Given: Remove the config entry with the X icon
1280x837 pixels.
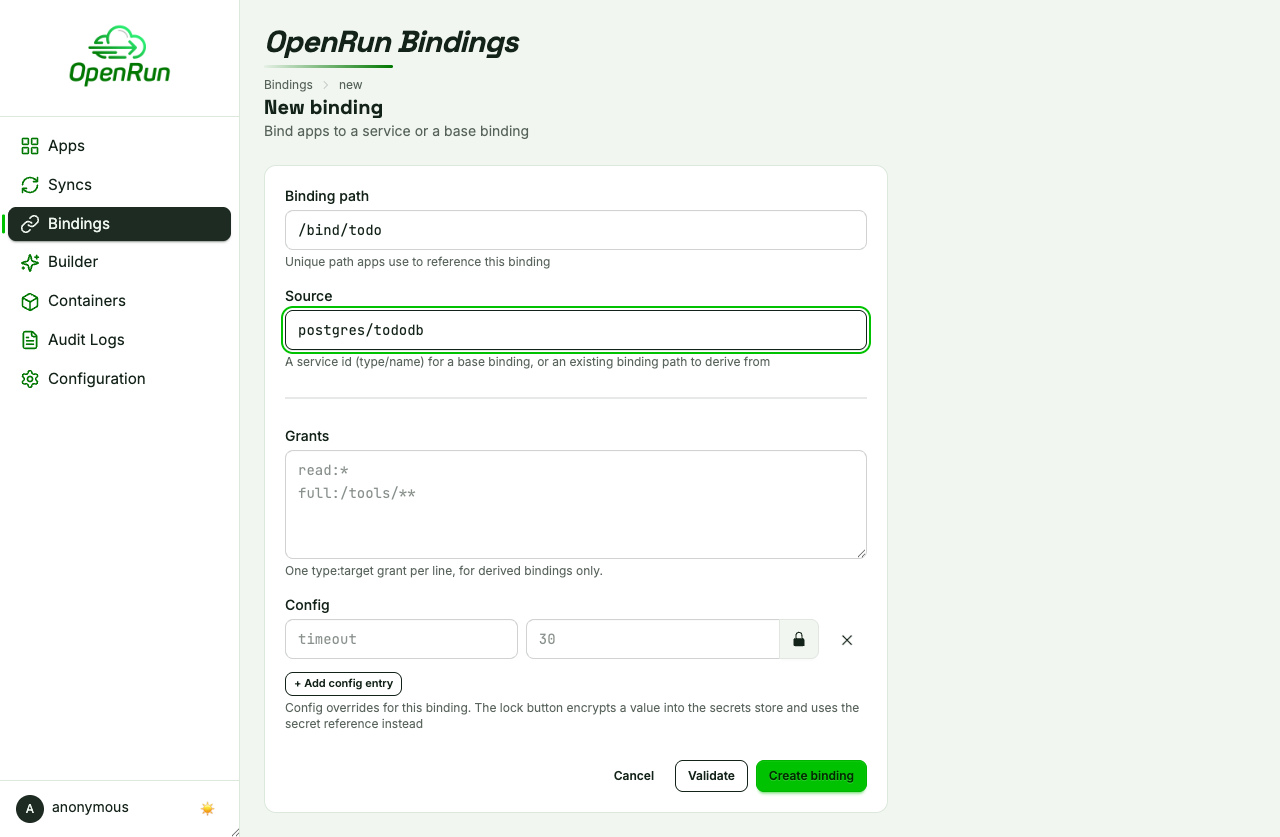Looking at the screenshot, I should tap(847, 640).
